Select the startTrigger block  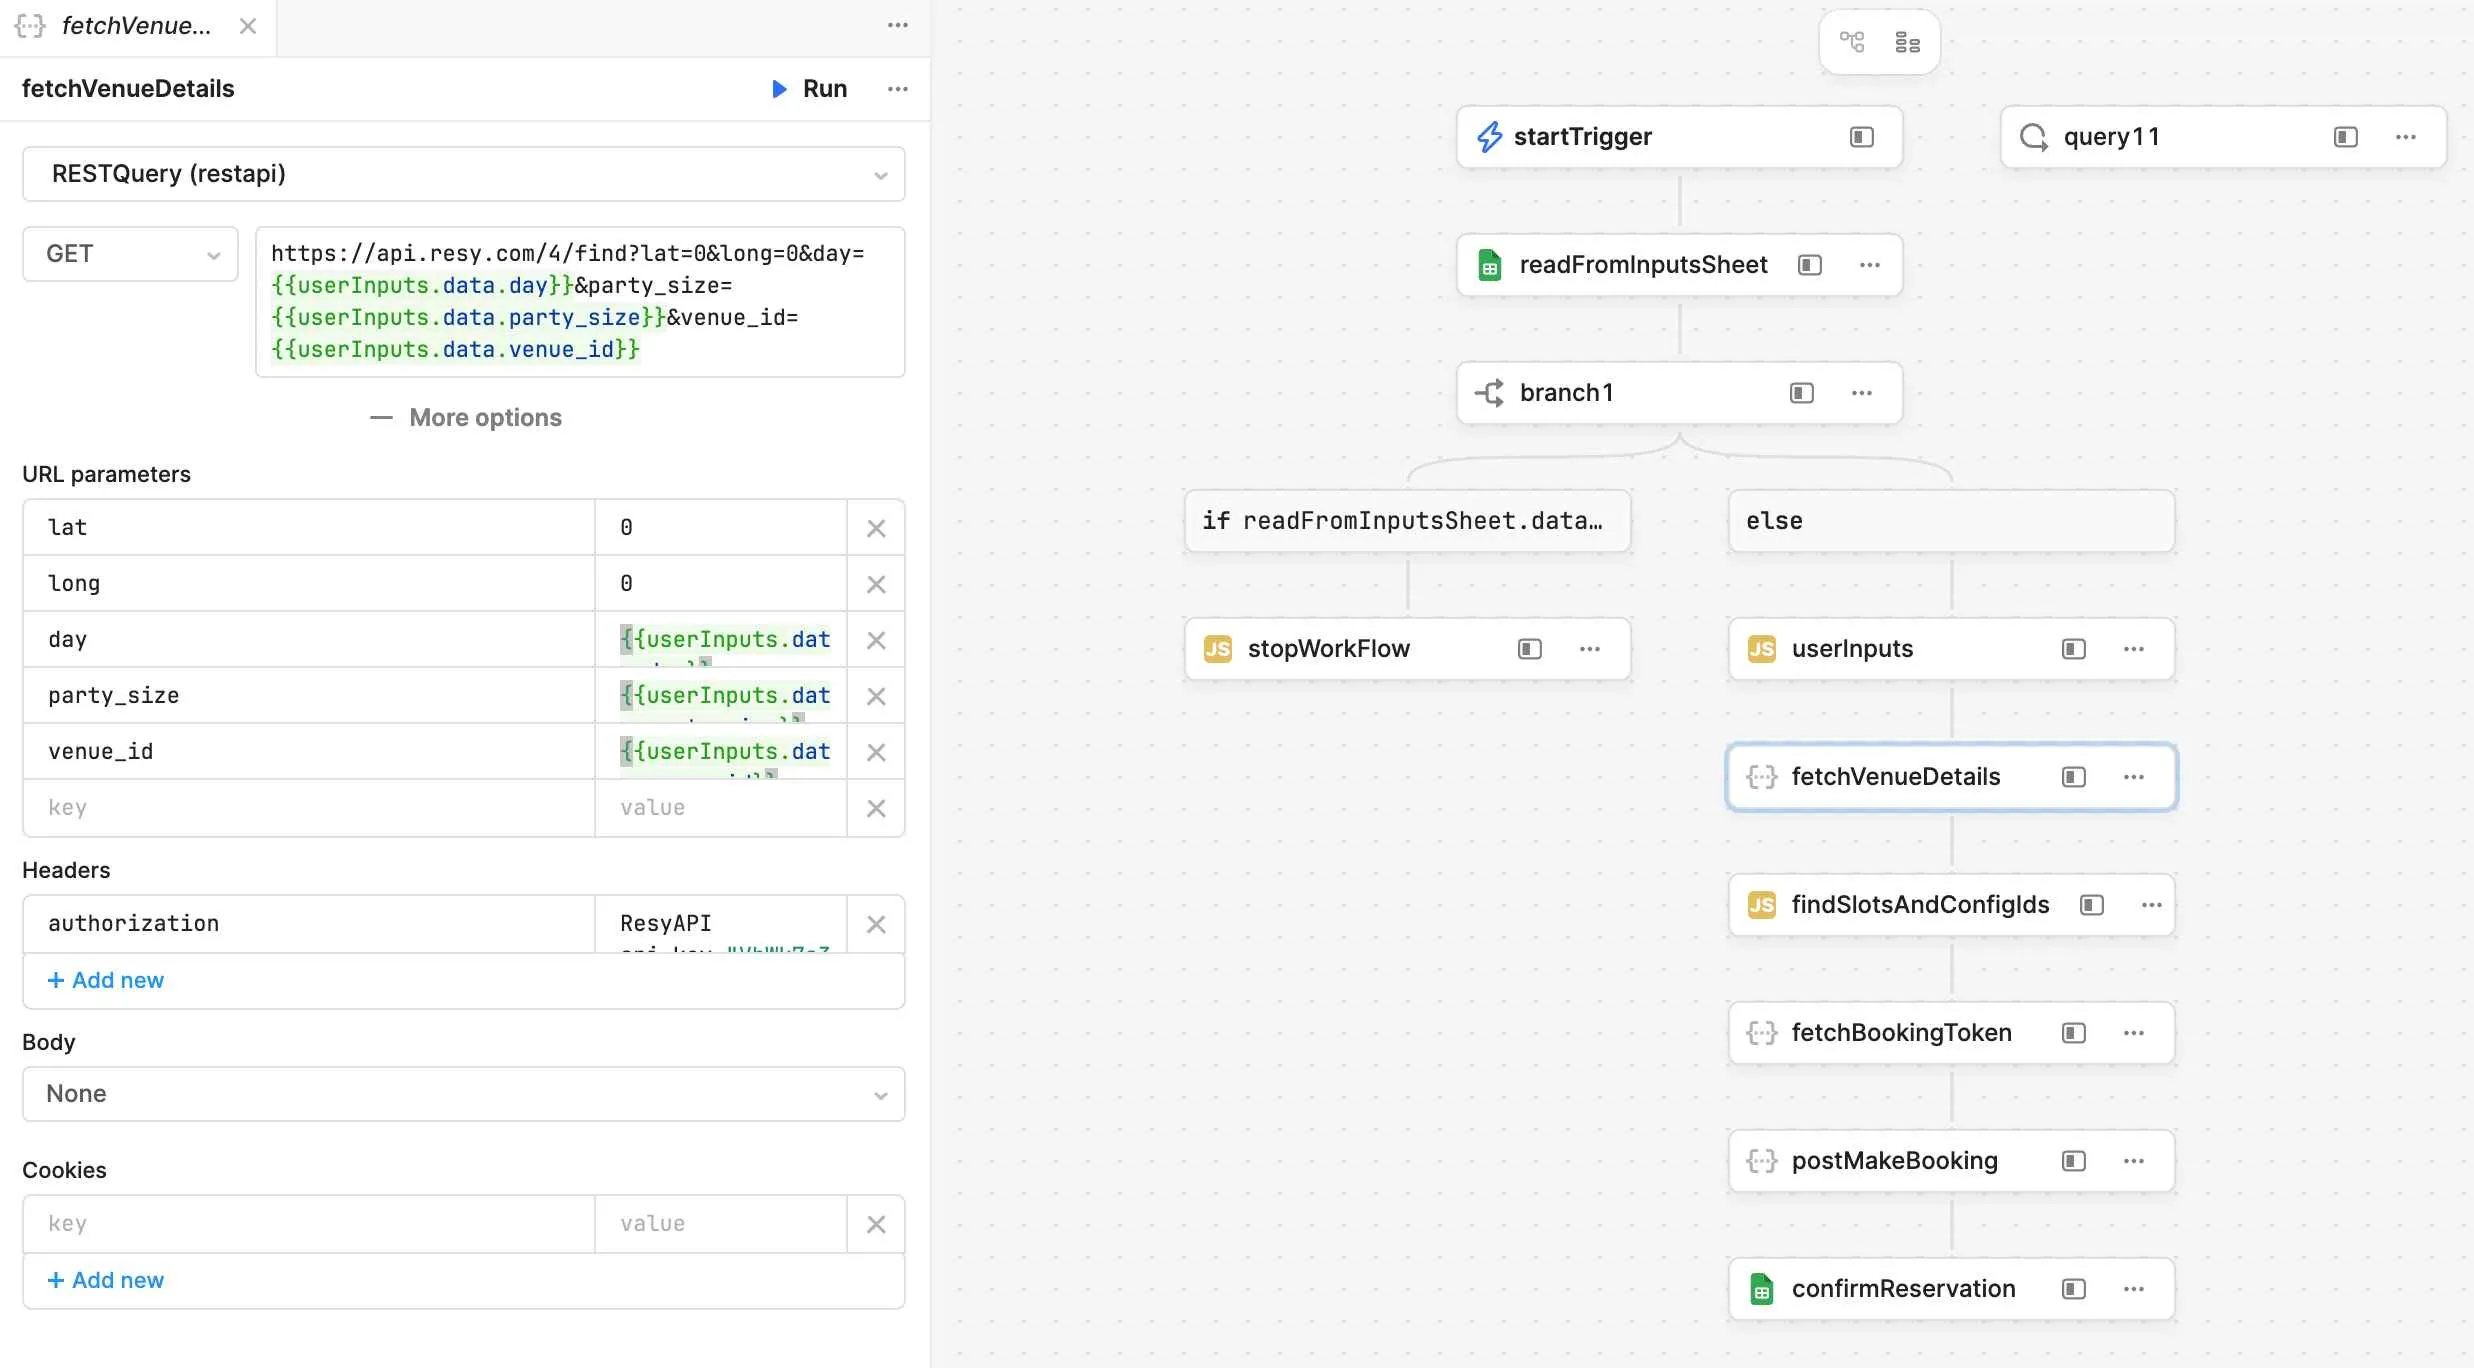pyautogui.click(x=1680, y=137)
